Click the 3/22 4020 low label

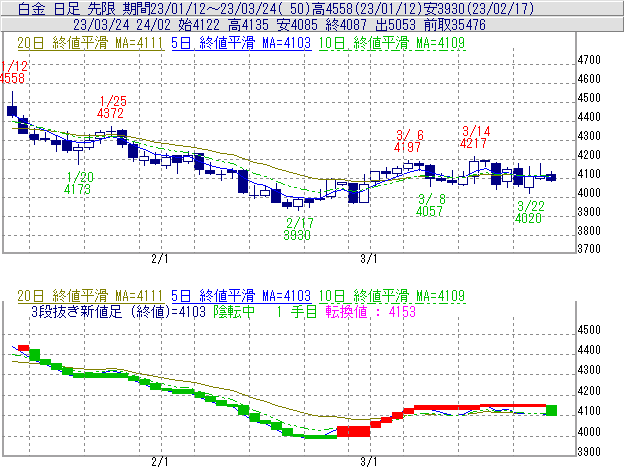pyautogui.click(x=530, y=212)
